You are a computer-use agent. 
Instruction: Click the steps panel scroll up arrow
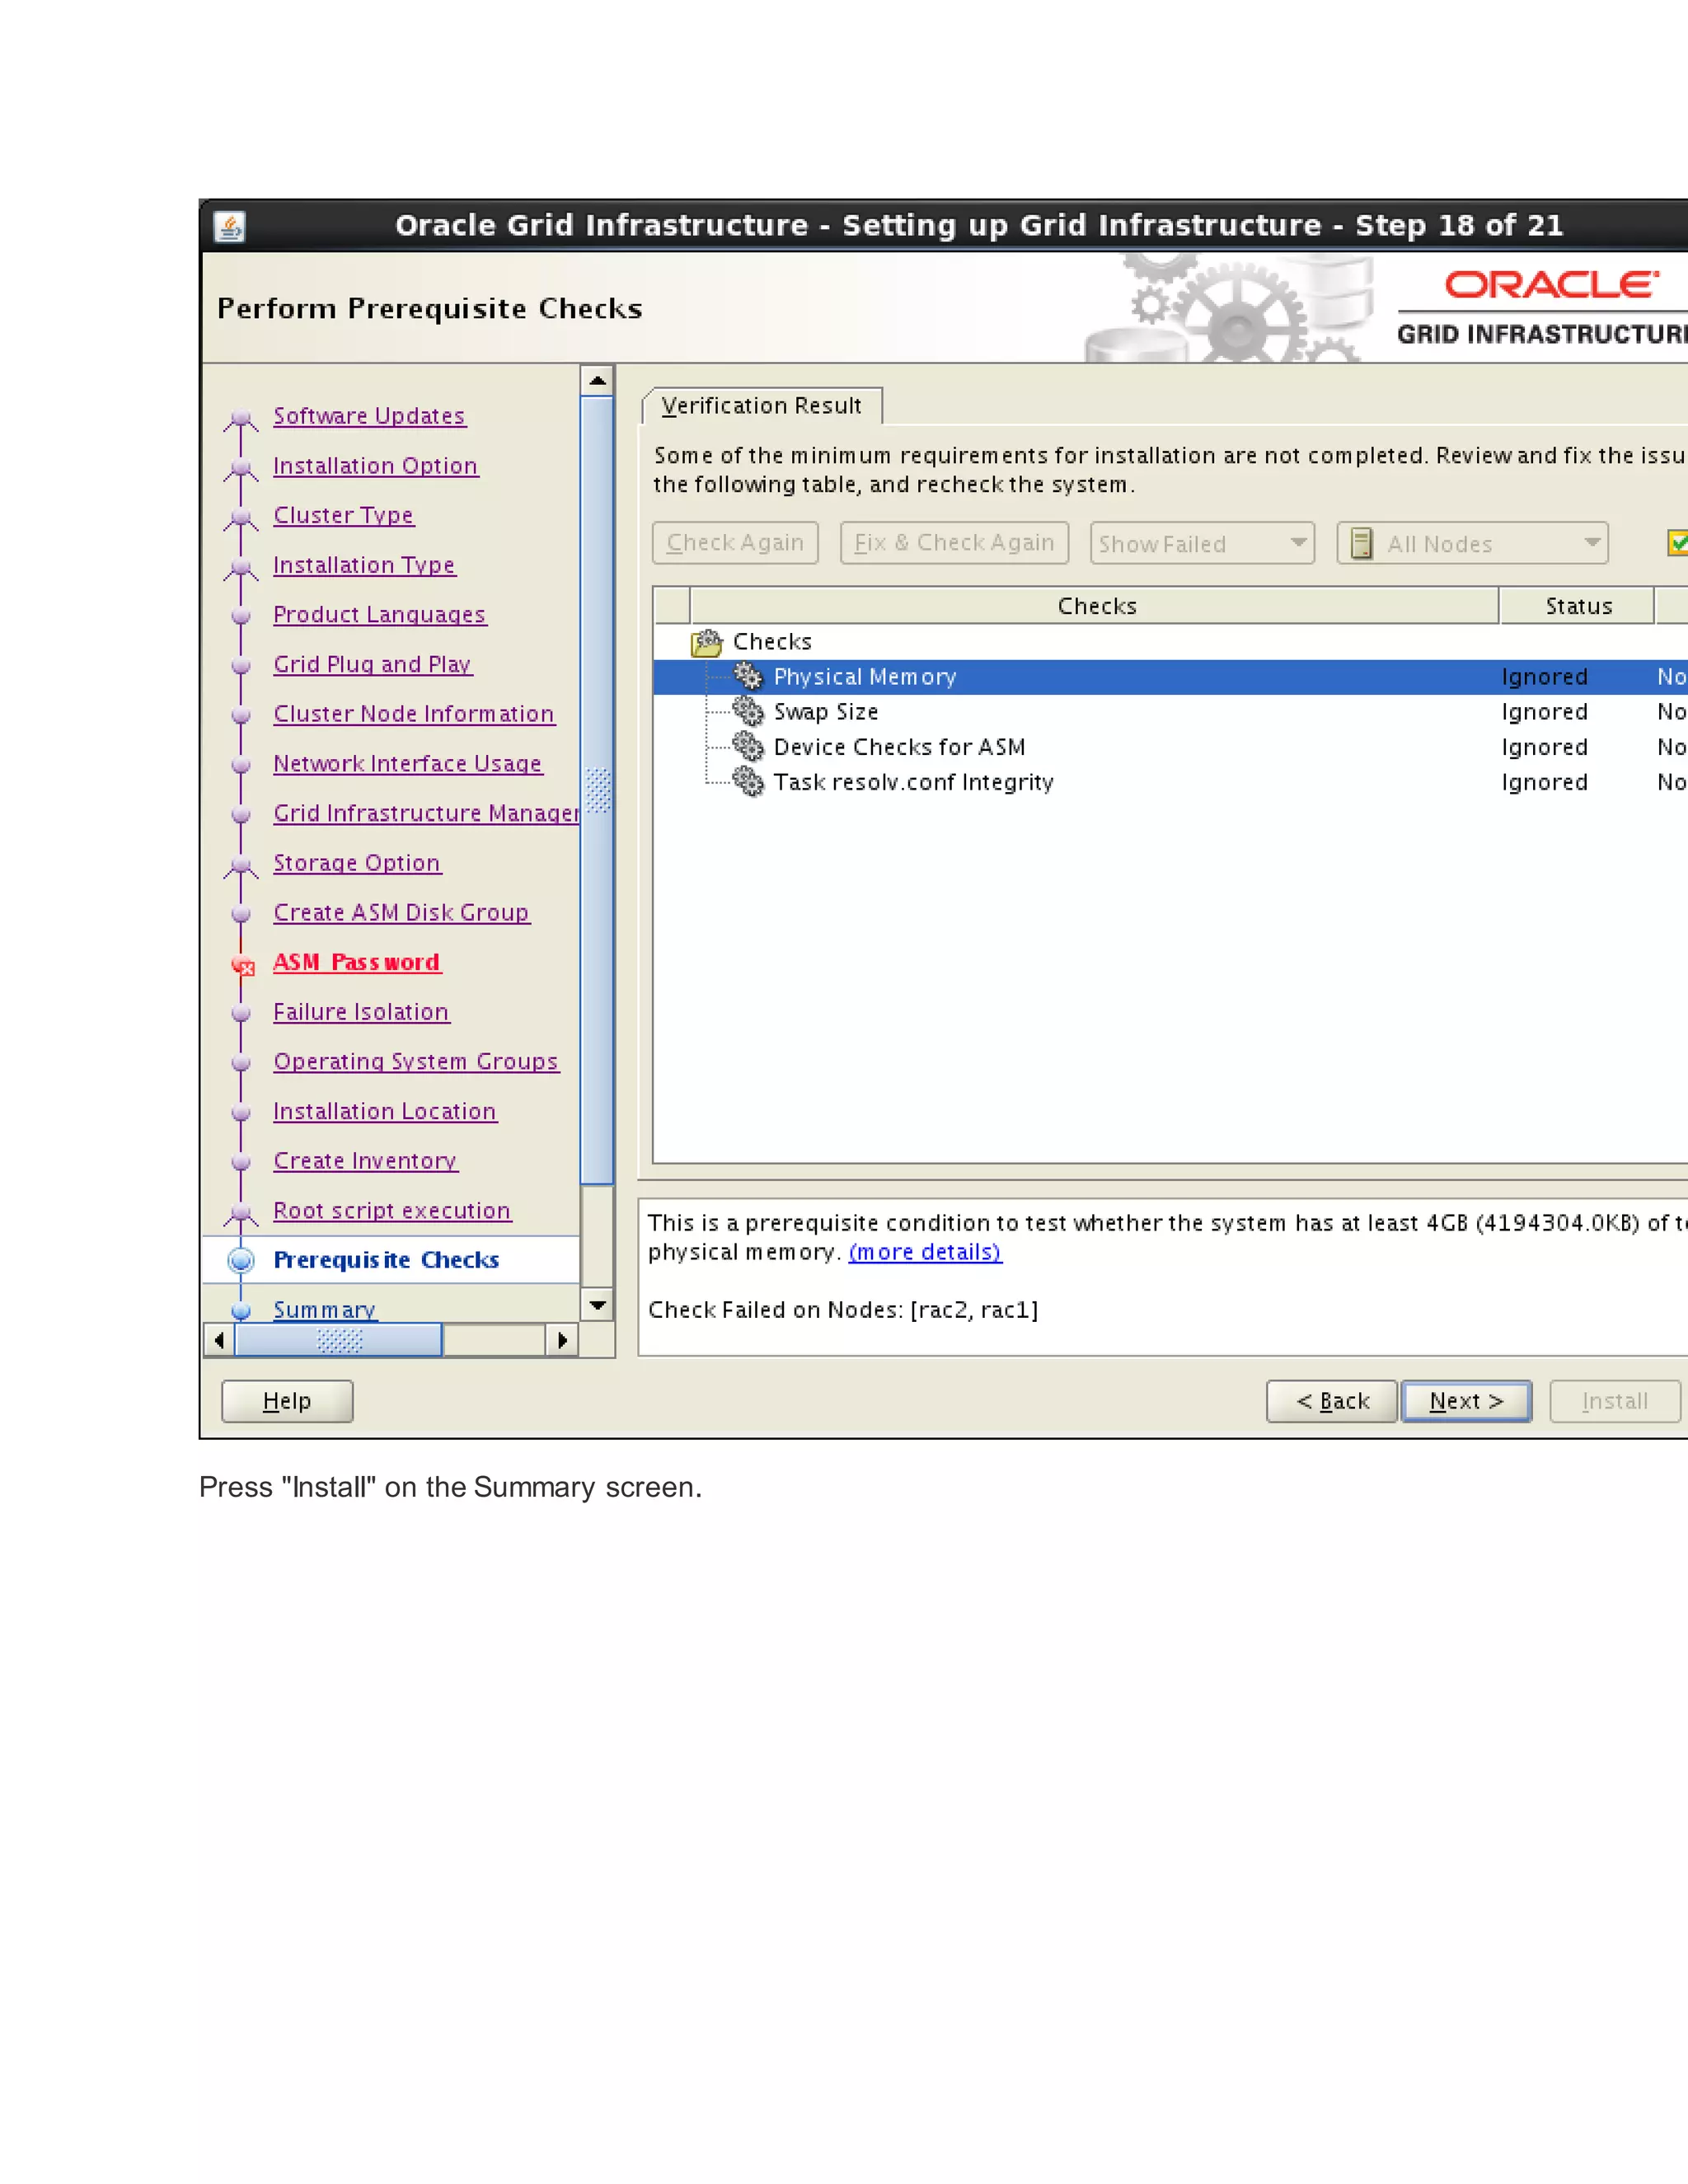pos(597,380)
